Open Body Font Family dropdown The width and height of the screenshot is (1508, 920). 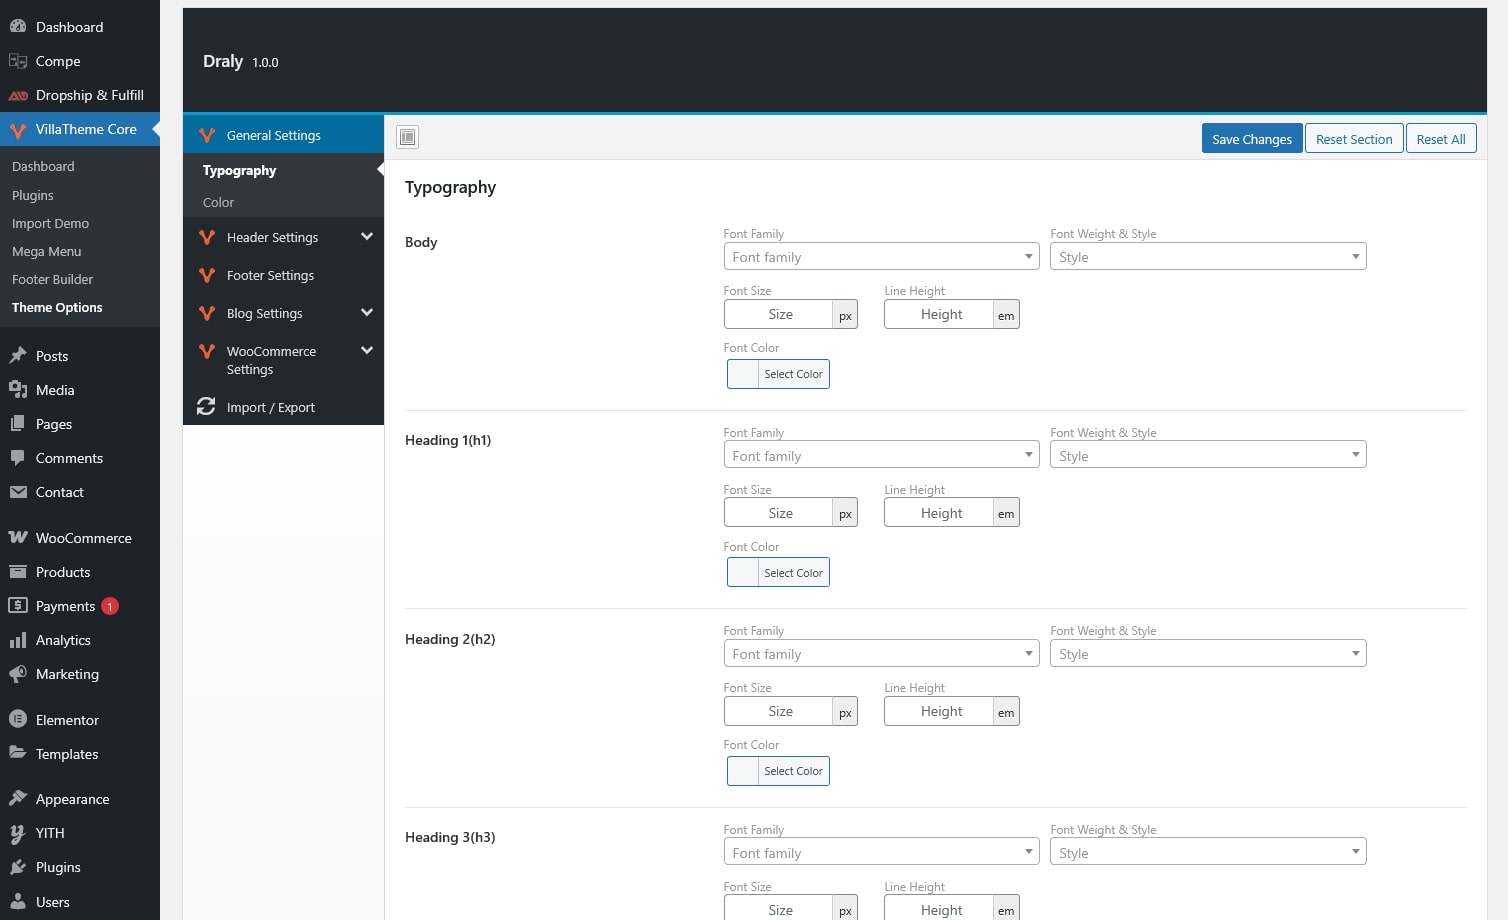tap(881, 257)
